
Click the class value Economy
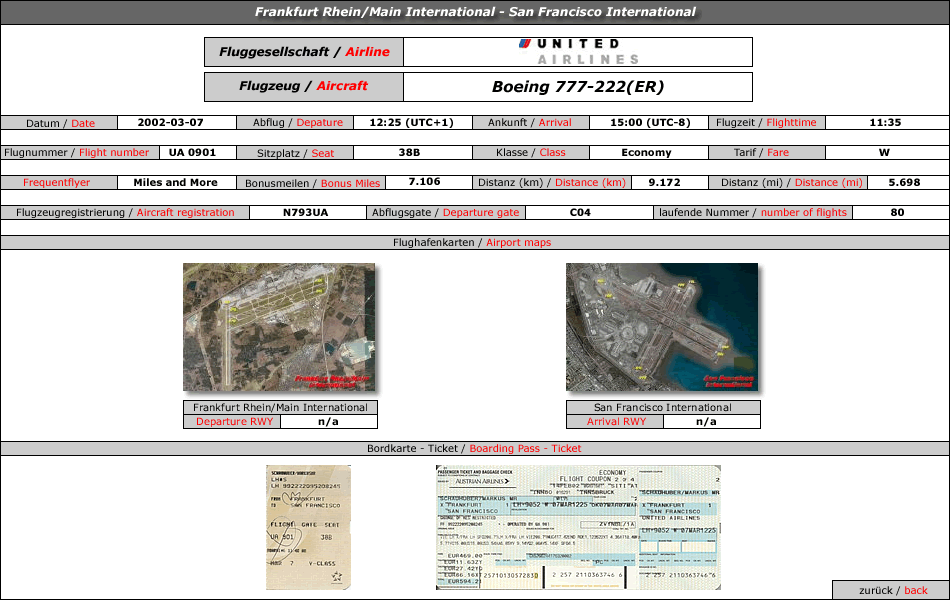[646, 153]
